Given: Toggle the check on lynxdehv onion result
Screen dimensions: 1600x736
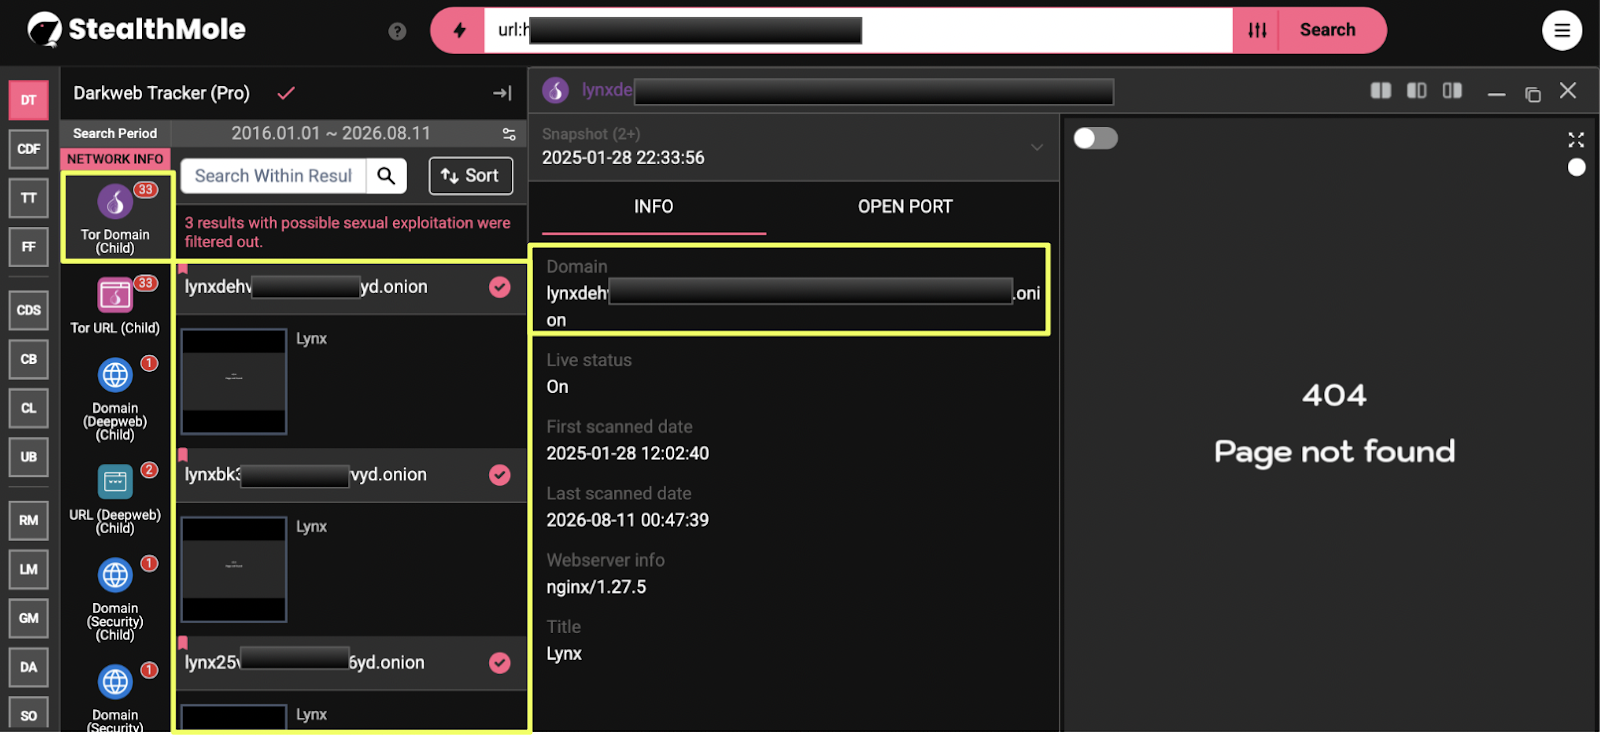Looking at the screenshot, I should pyautogui.click(x=500, y=287).
